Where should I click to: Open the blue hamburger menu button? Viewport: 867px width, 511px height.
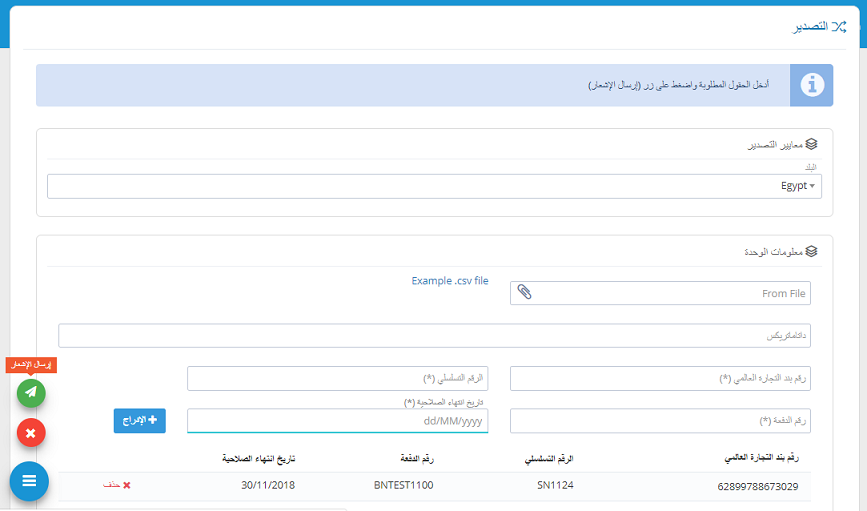pos(29,481)
